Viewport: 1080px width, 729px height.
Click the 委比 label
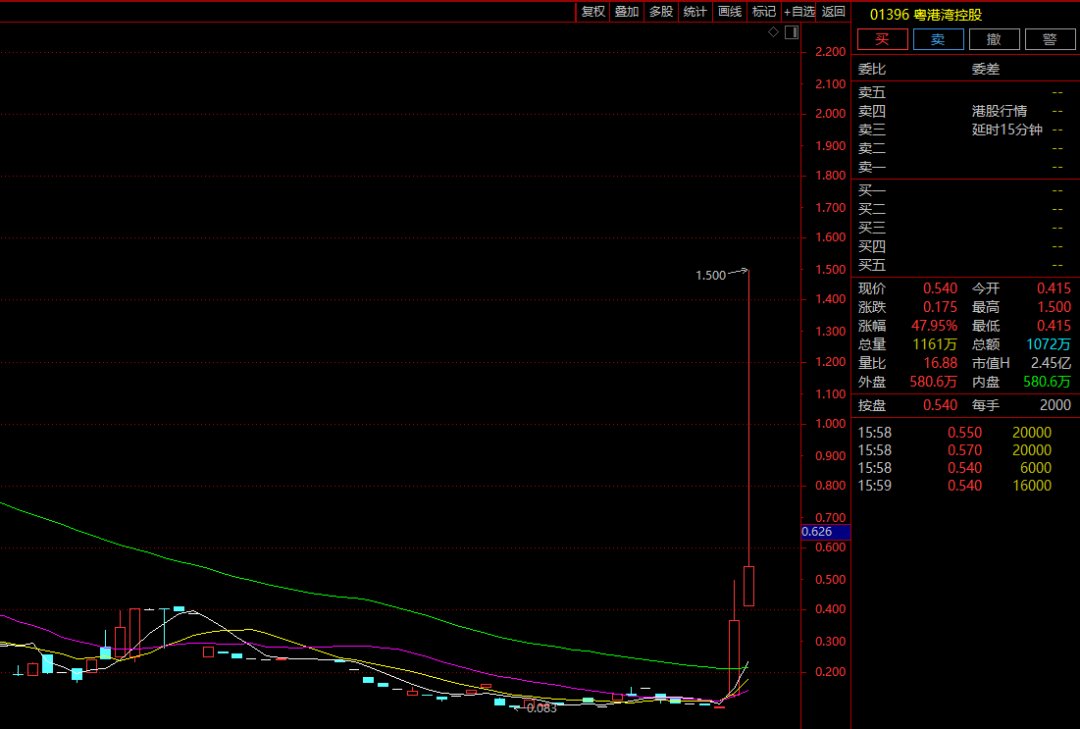[872, 69]
